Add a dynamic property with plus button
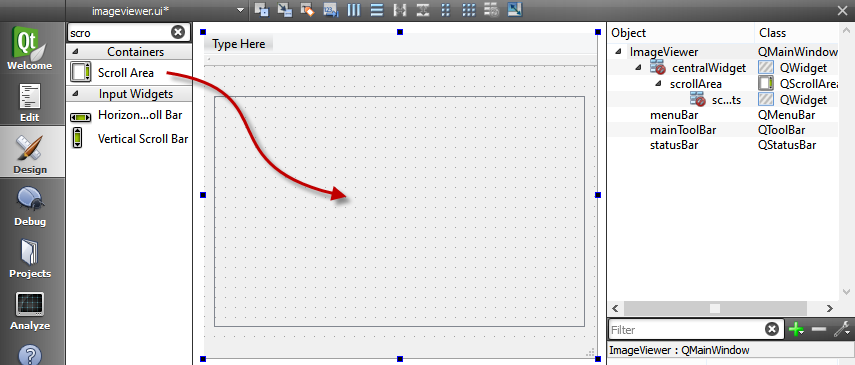The image size is (855, 365). click(x=796, y=329)
